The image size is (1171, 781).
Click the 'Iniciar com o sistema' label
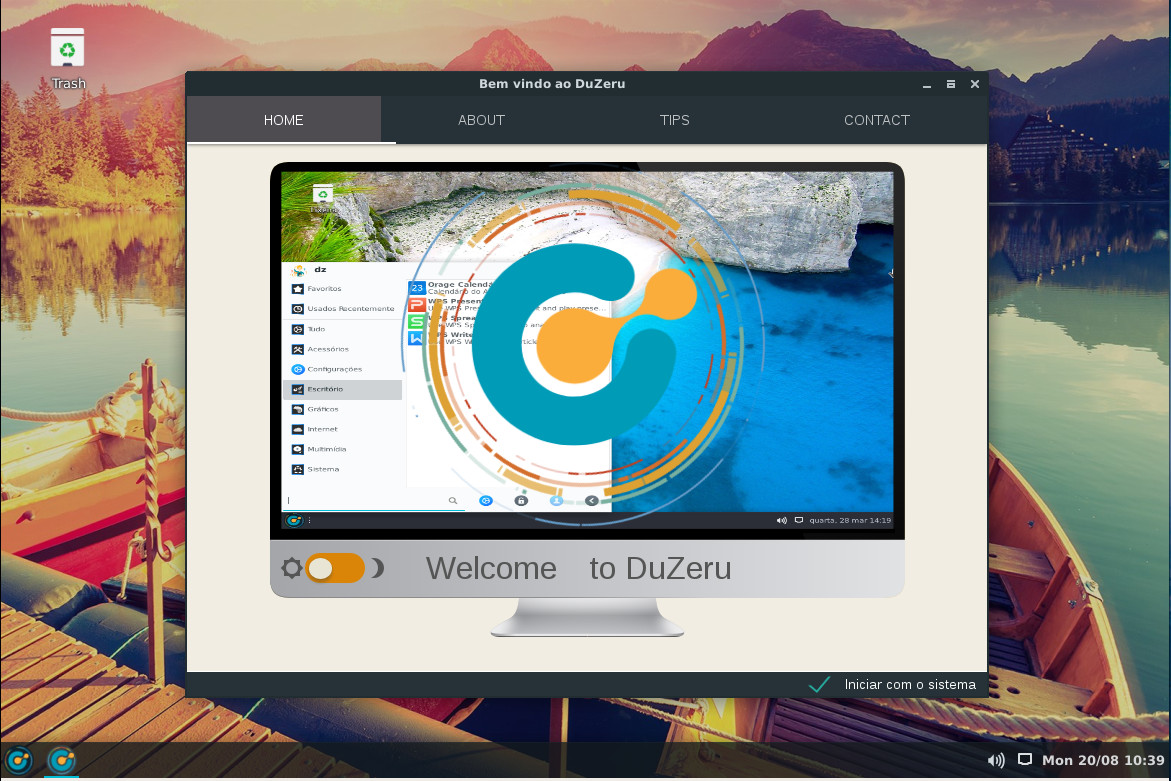910,684
